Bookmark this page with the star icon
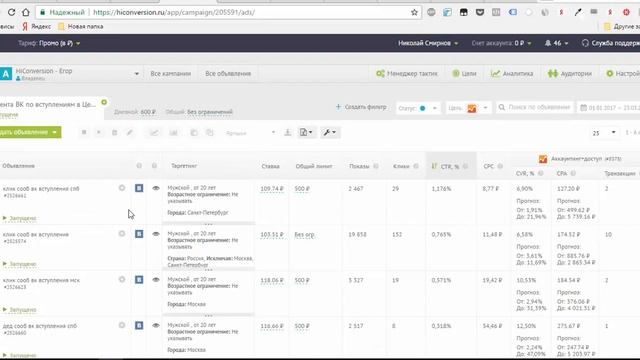640x360 pixels. point(414,12)
